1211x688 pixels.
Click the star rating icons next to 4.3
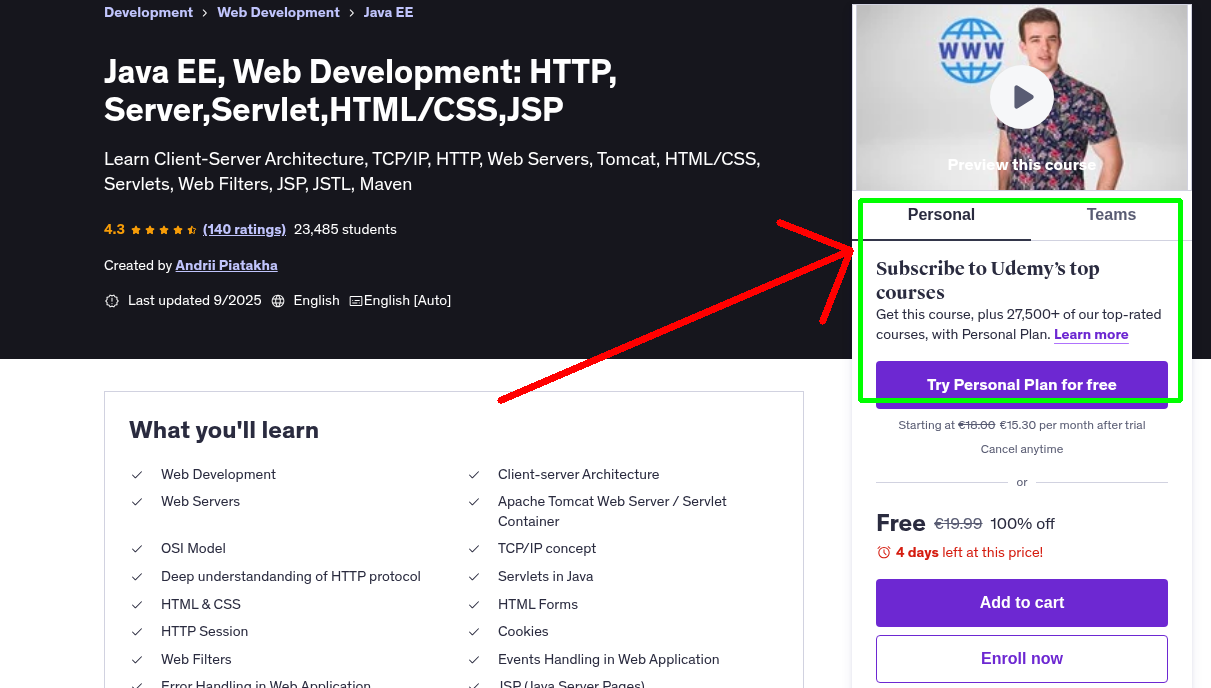point(164,230)
